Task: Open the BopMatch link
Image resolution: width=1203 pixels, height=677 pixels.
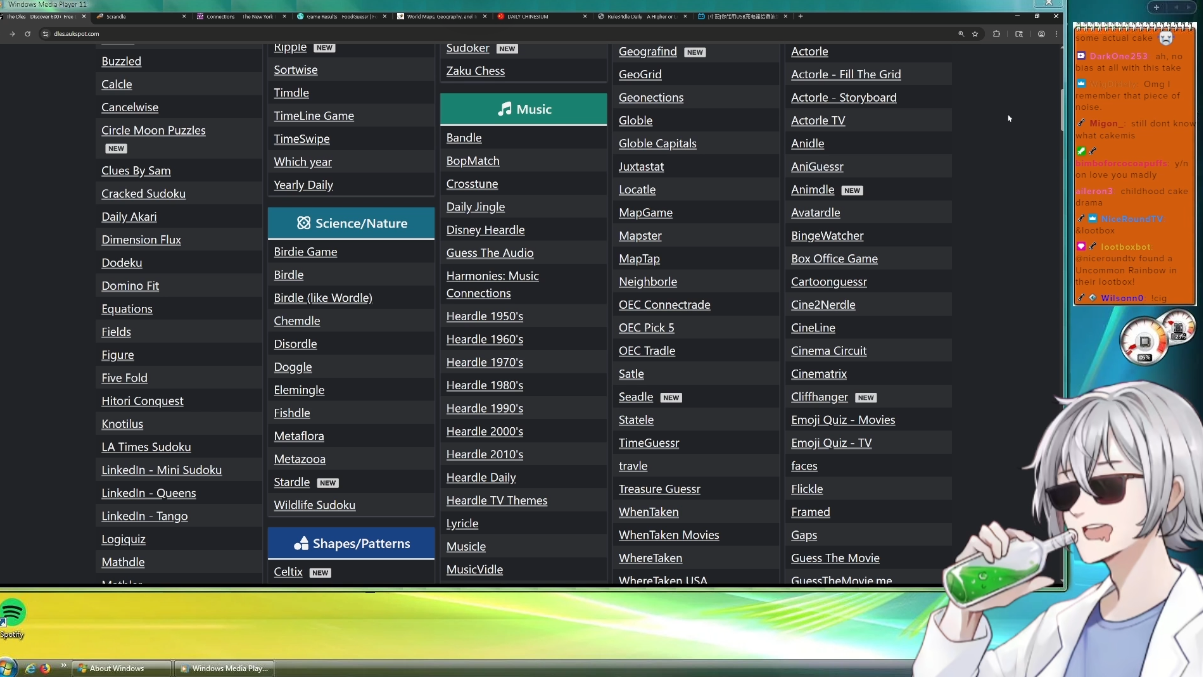Action: pos(473,161)
